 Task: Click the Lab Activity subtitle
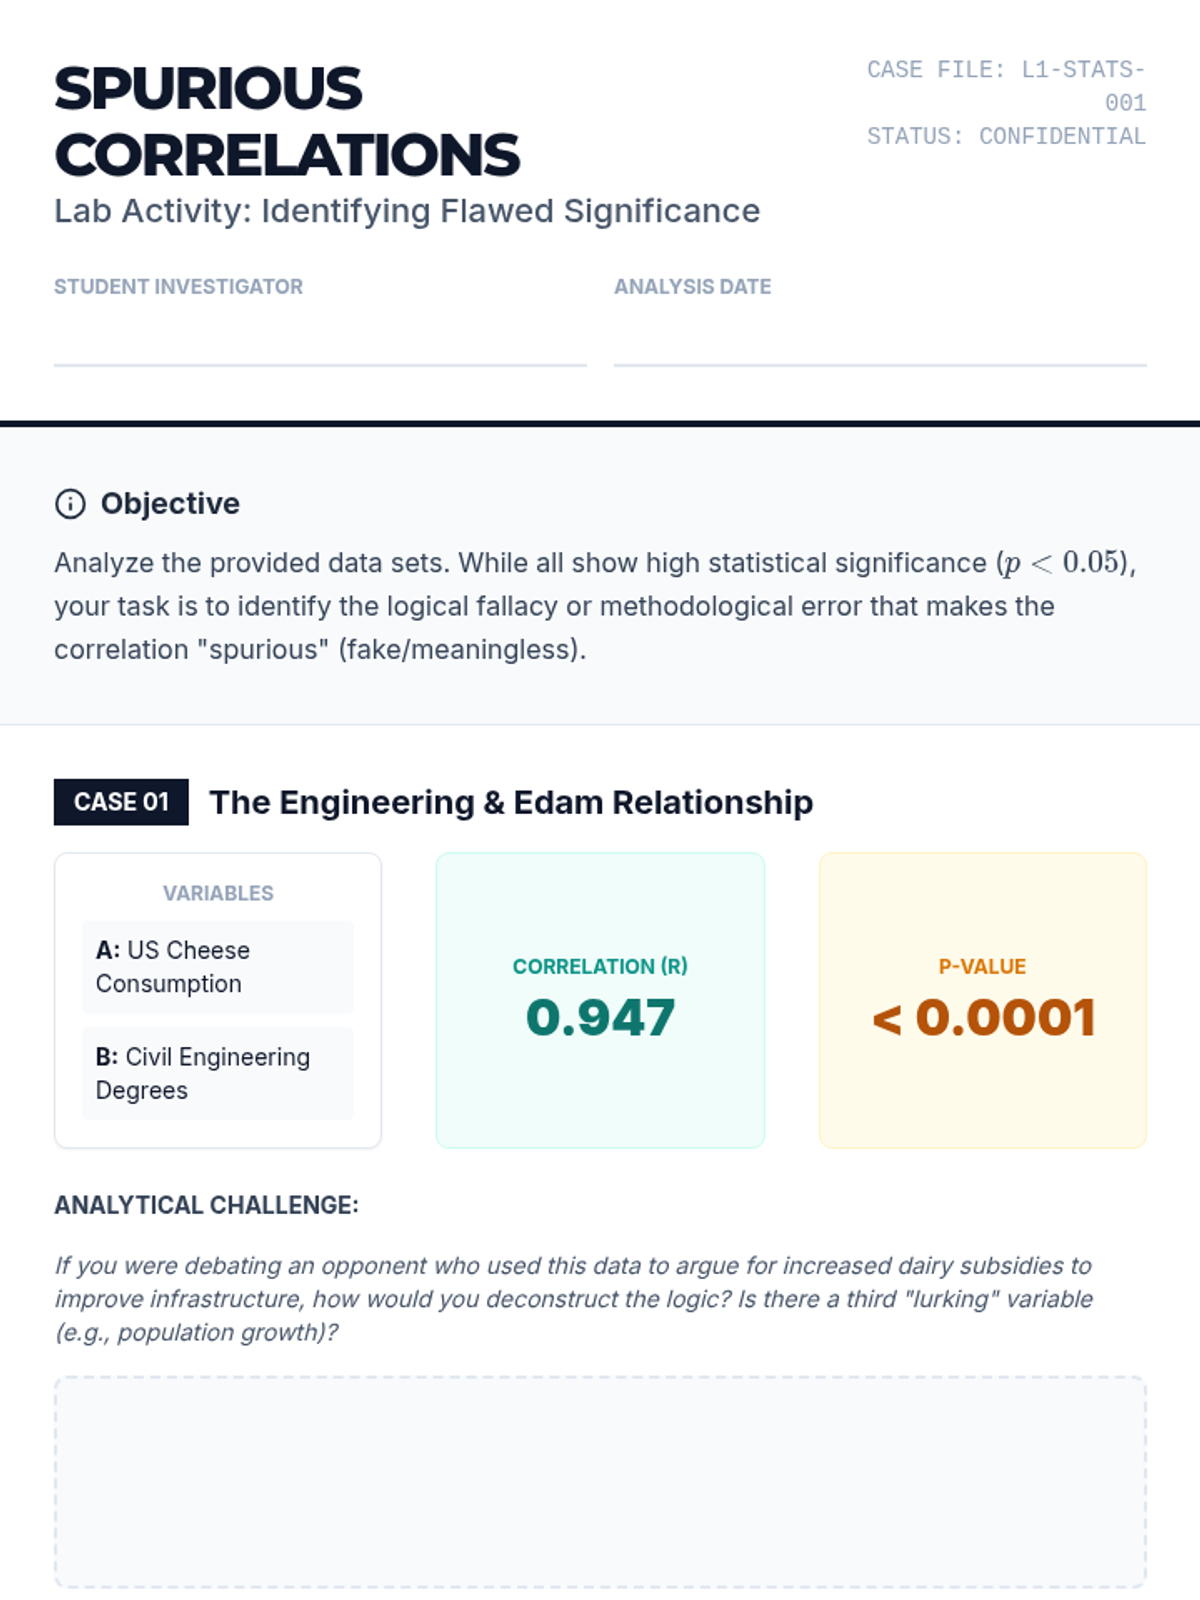coord(407,211)
